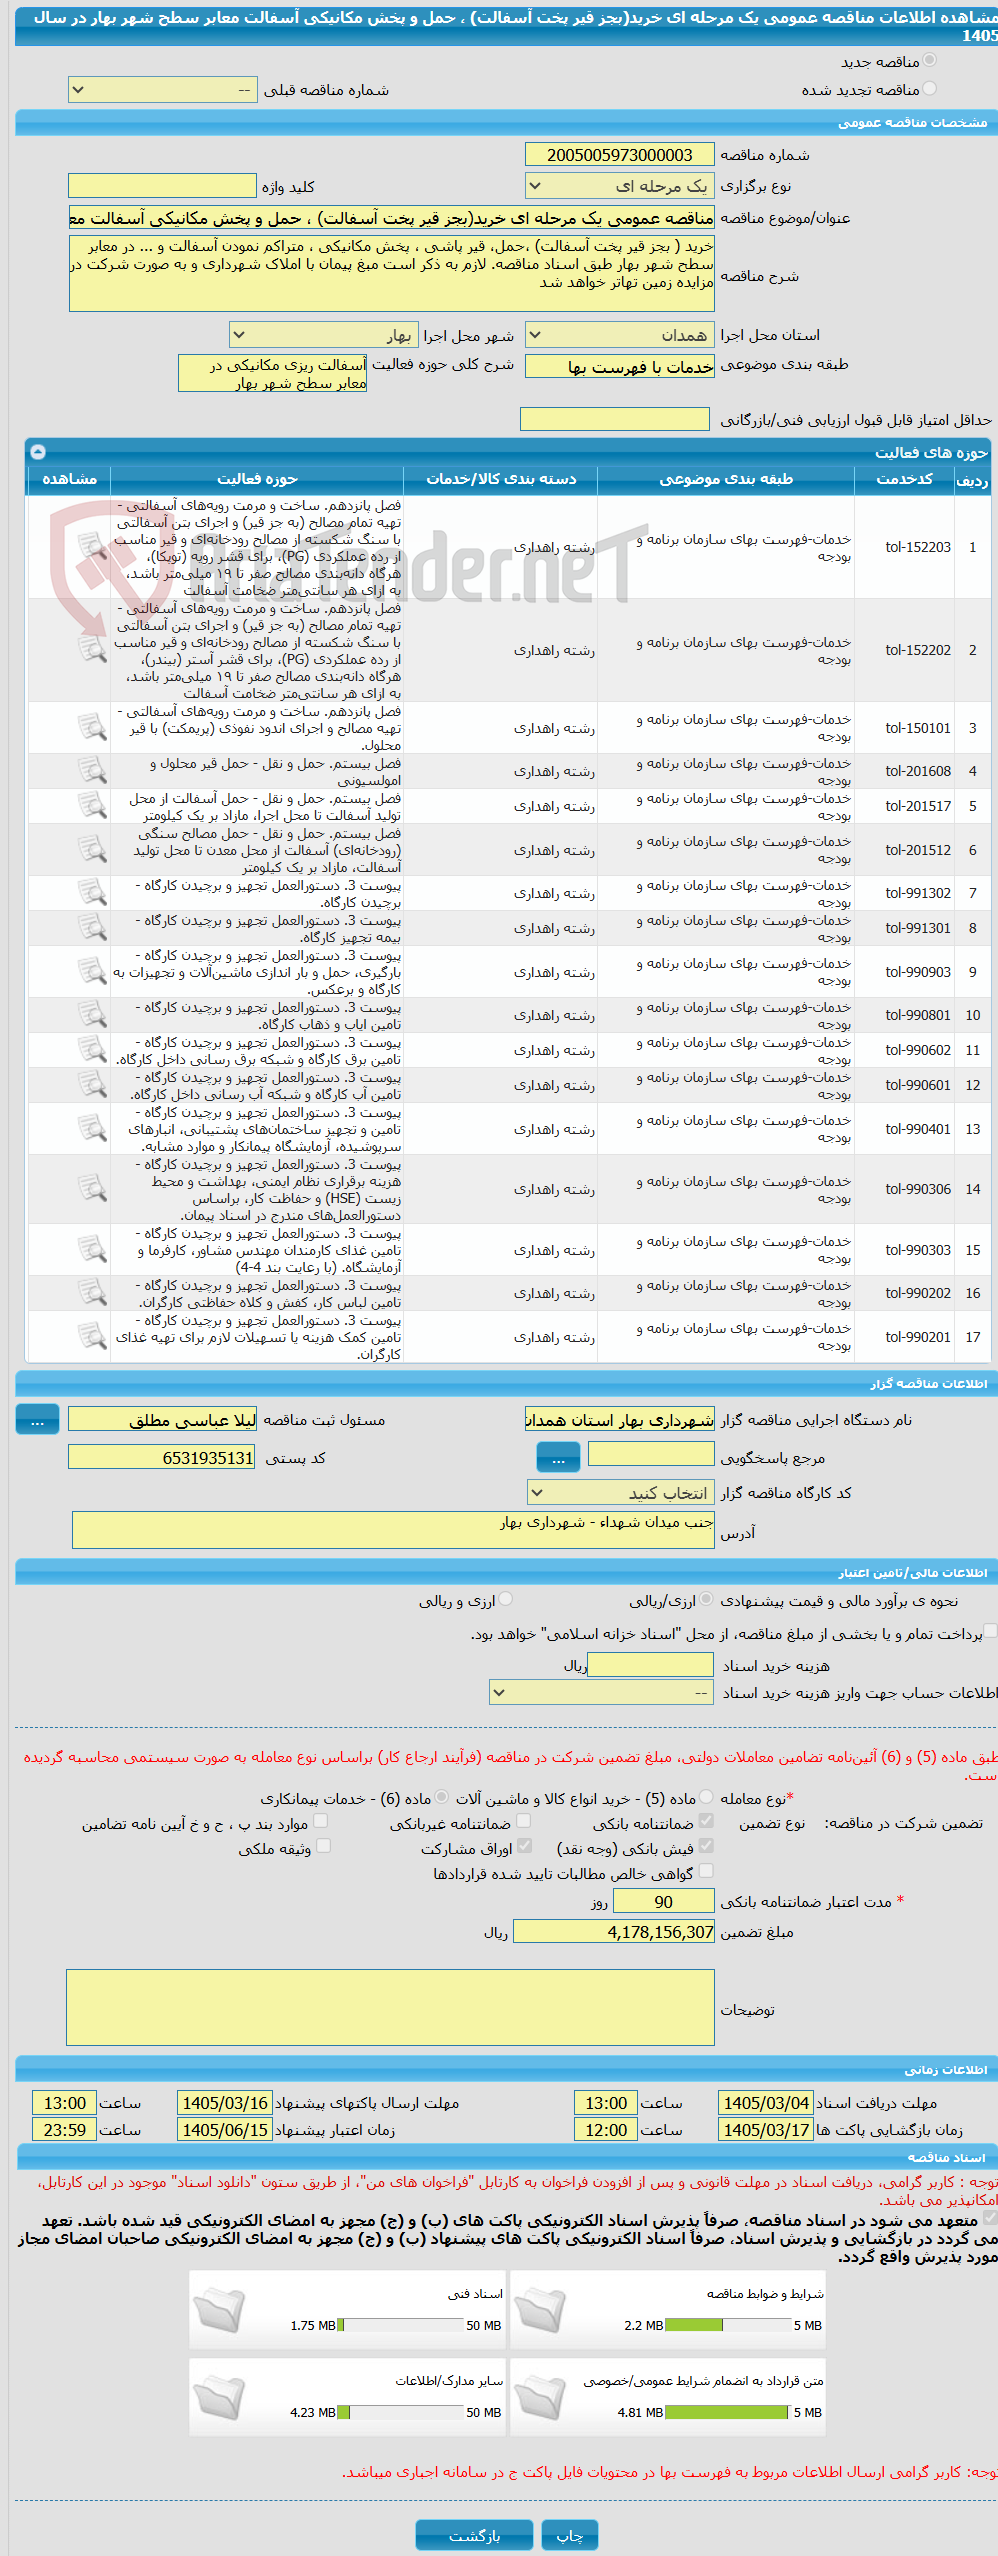Open the magnifier icon for row tol-991302
The height and width of the screenshot is (2556, 998).
click(92, 892)
